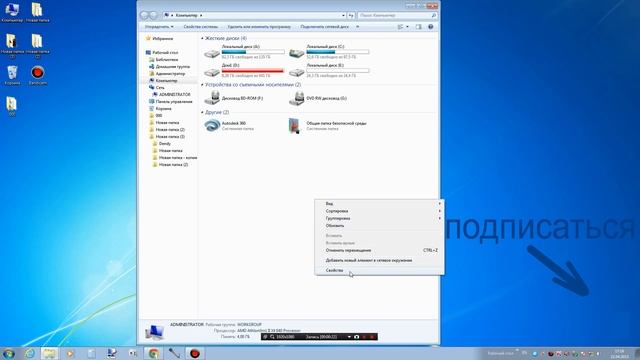Select Библиотеки in the navigation pane
The image size is (640, 360).
pyautogui.click(x=167, y=60)
